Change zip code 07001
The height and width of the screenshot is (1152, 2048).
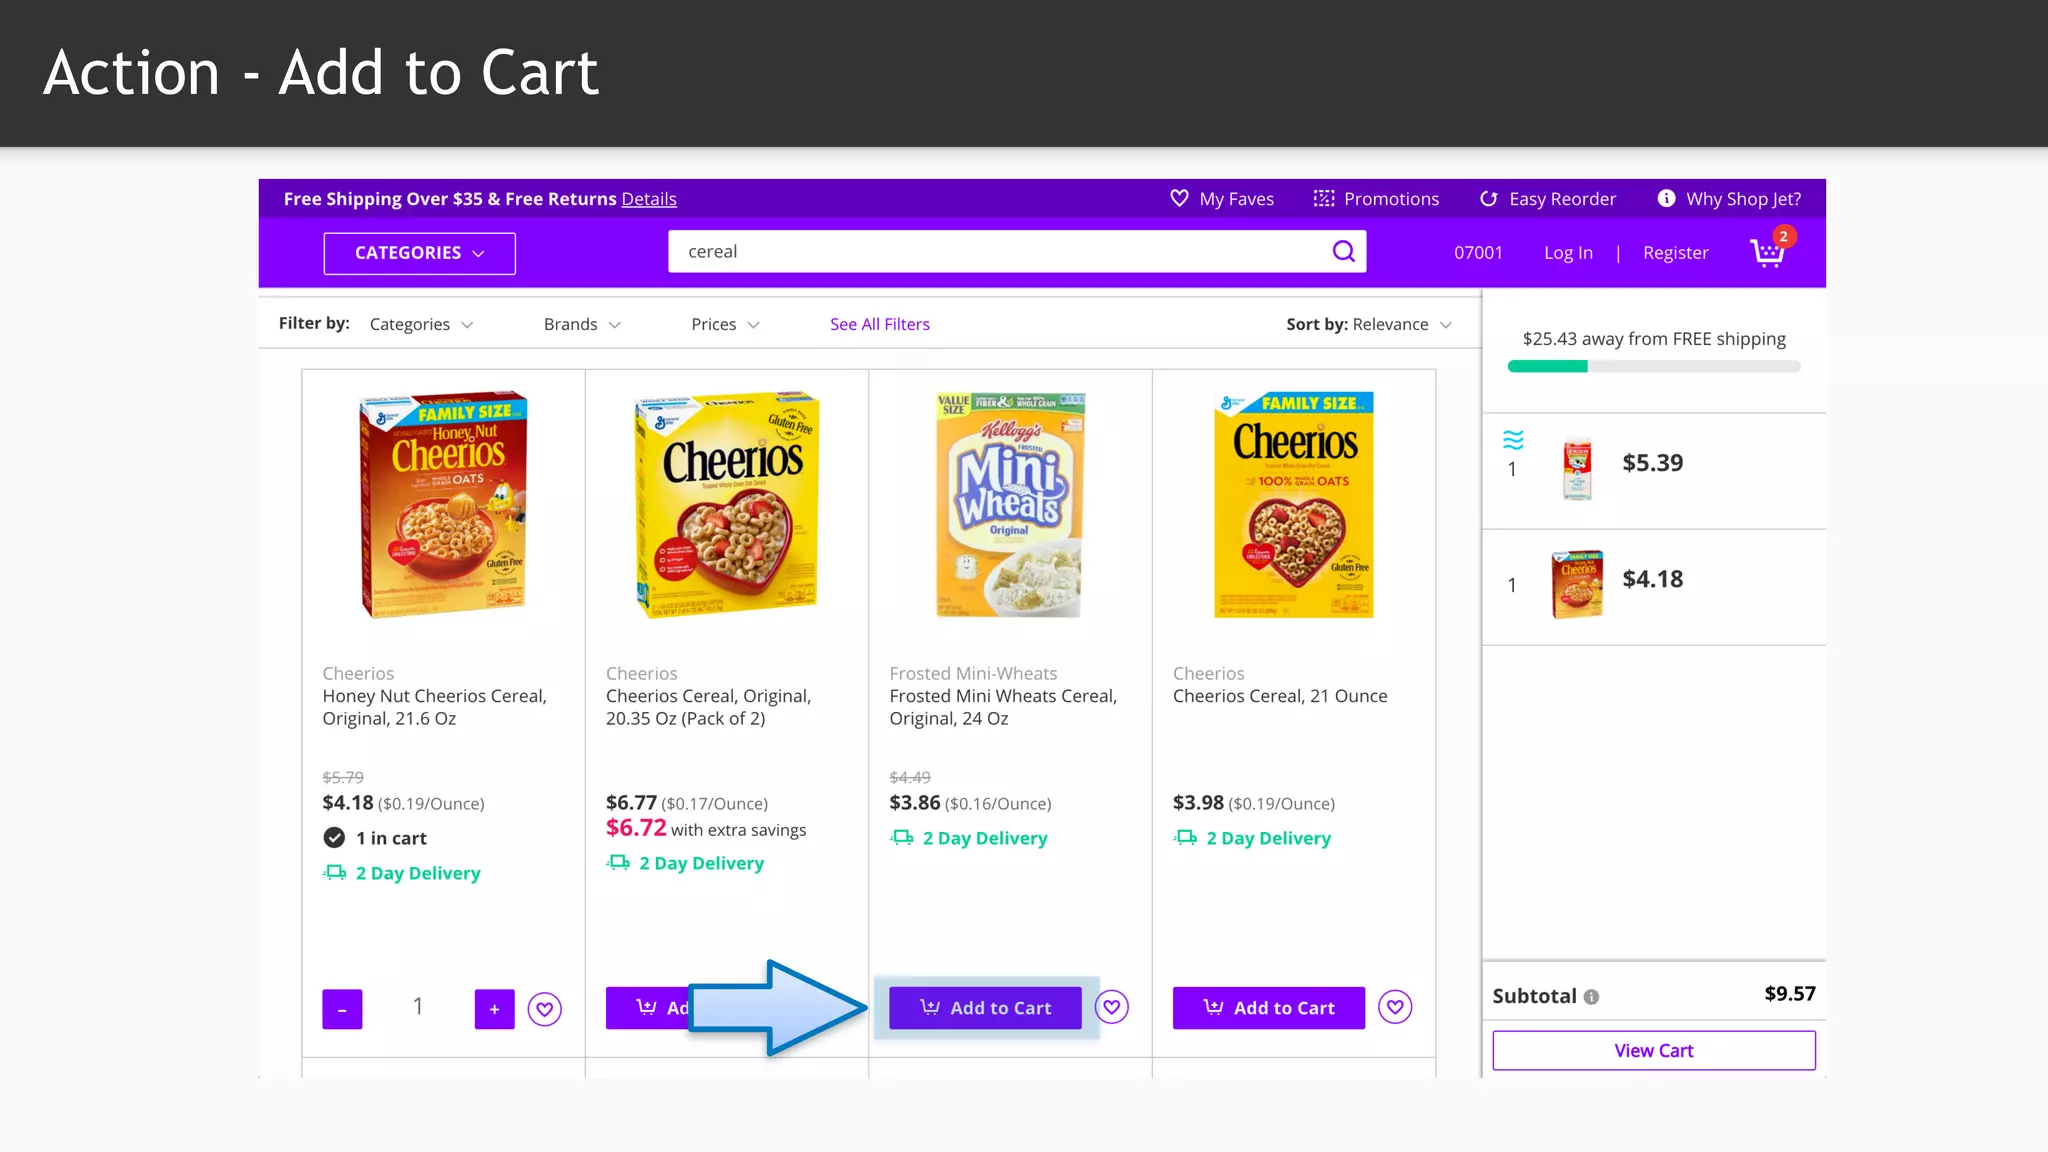[x=1478, y=253]
